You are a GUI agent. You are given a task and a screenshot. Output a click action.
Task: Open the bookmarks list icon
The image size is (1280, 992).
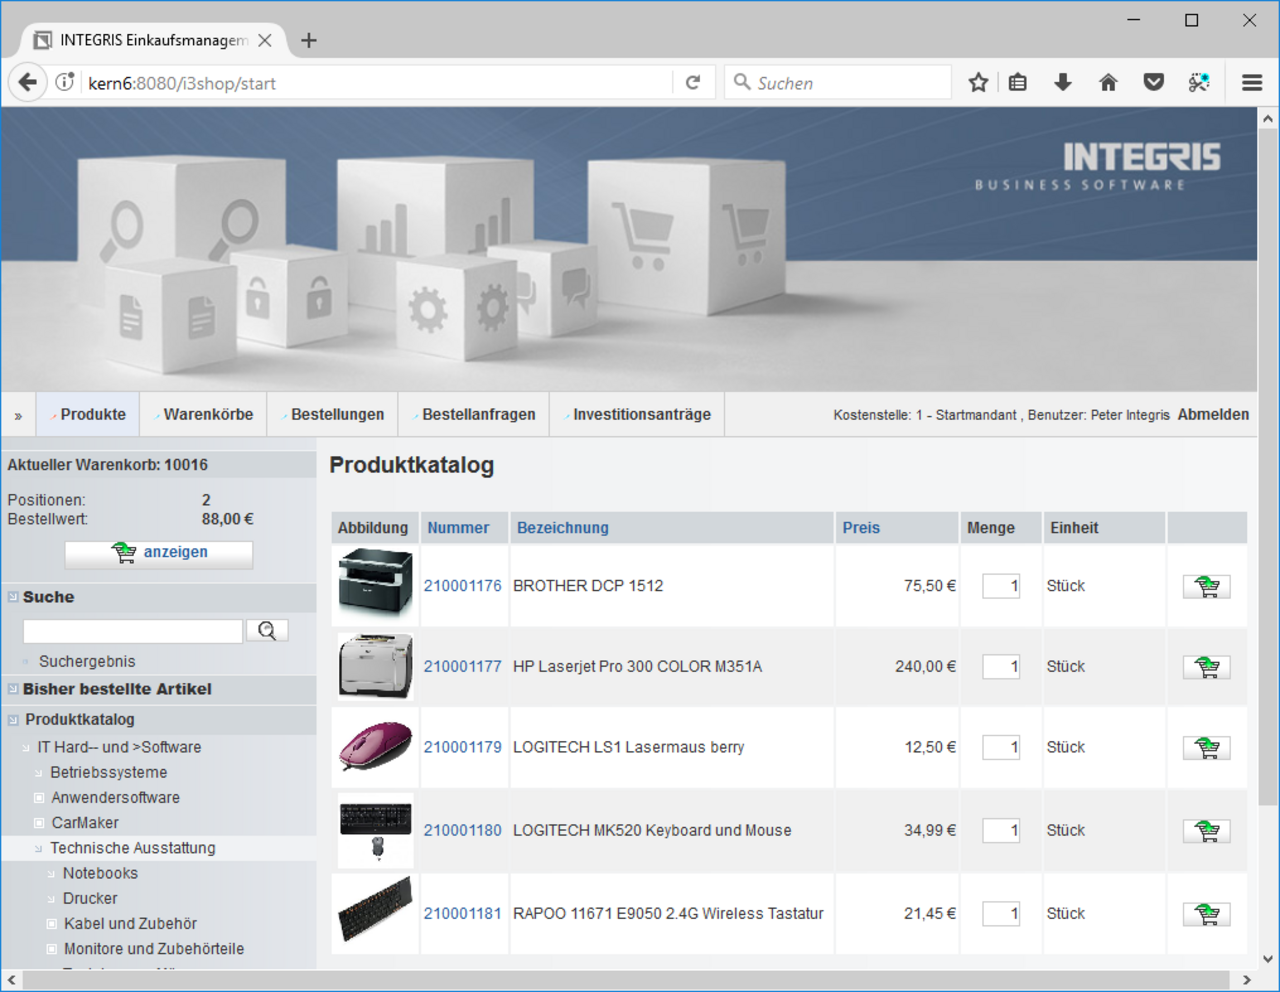click(1018, 82)
